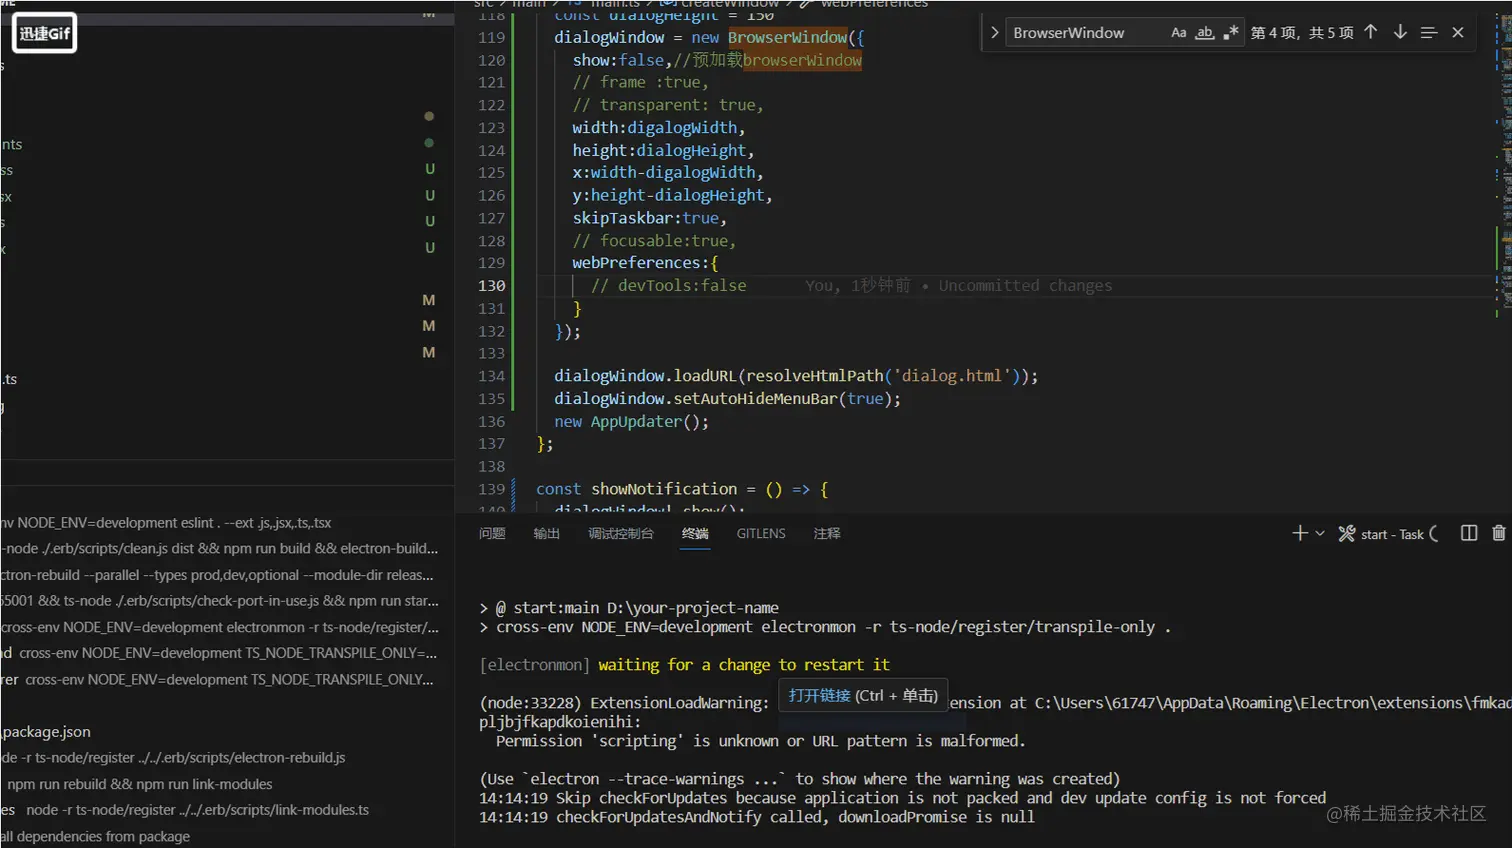
Task: Open the new terminal launch profile dropdown
Action: pyautogui.click(x=1320, y=534)
